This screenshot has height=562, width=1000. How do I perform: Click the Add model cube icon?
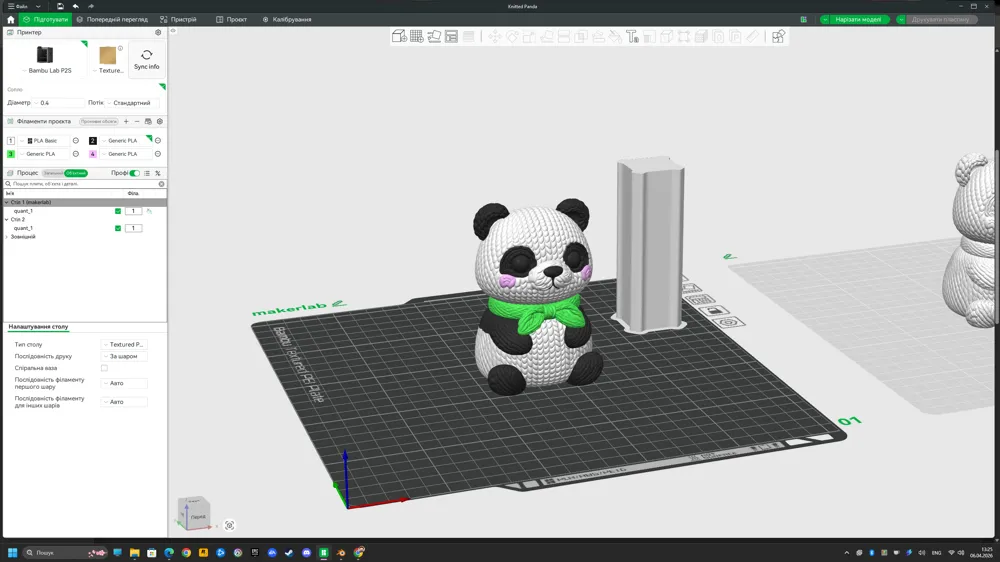coord(399,36)
